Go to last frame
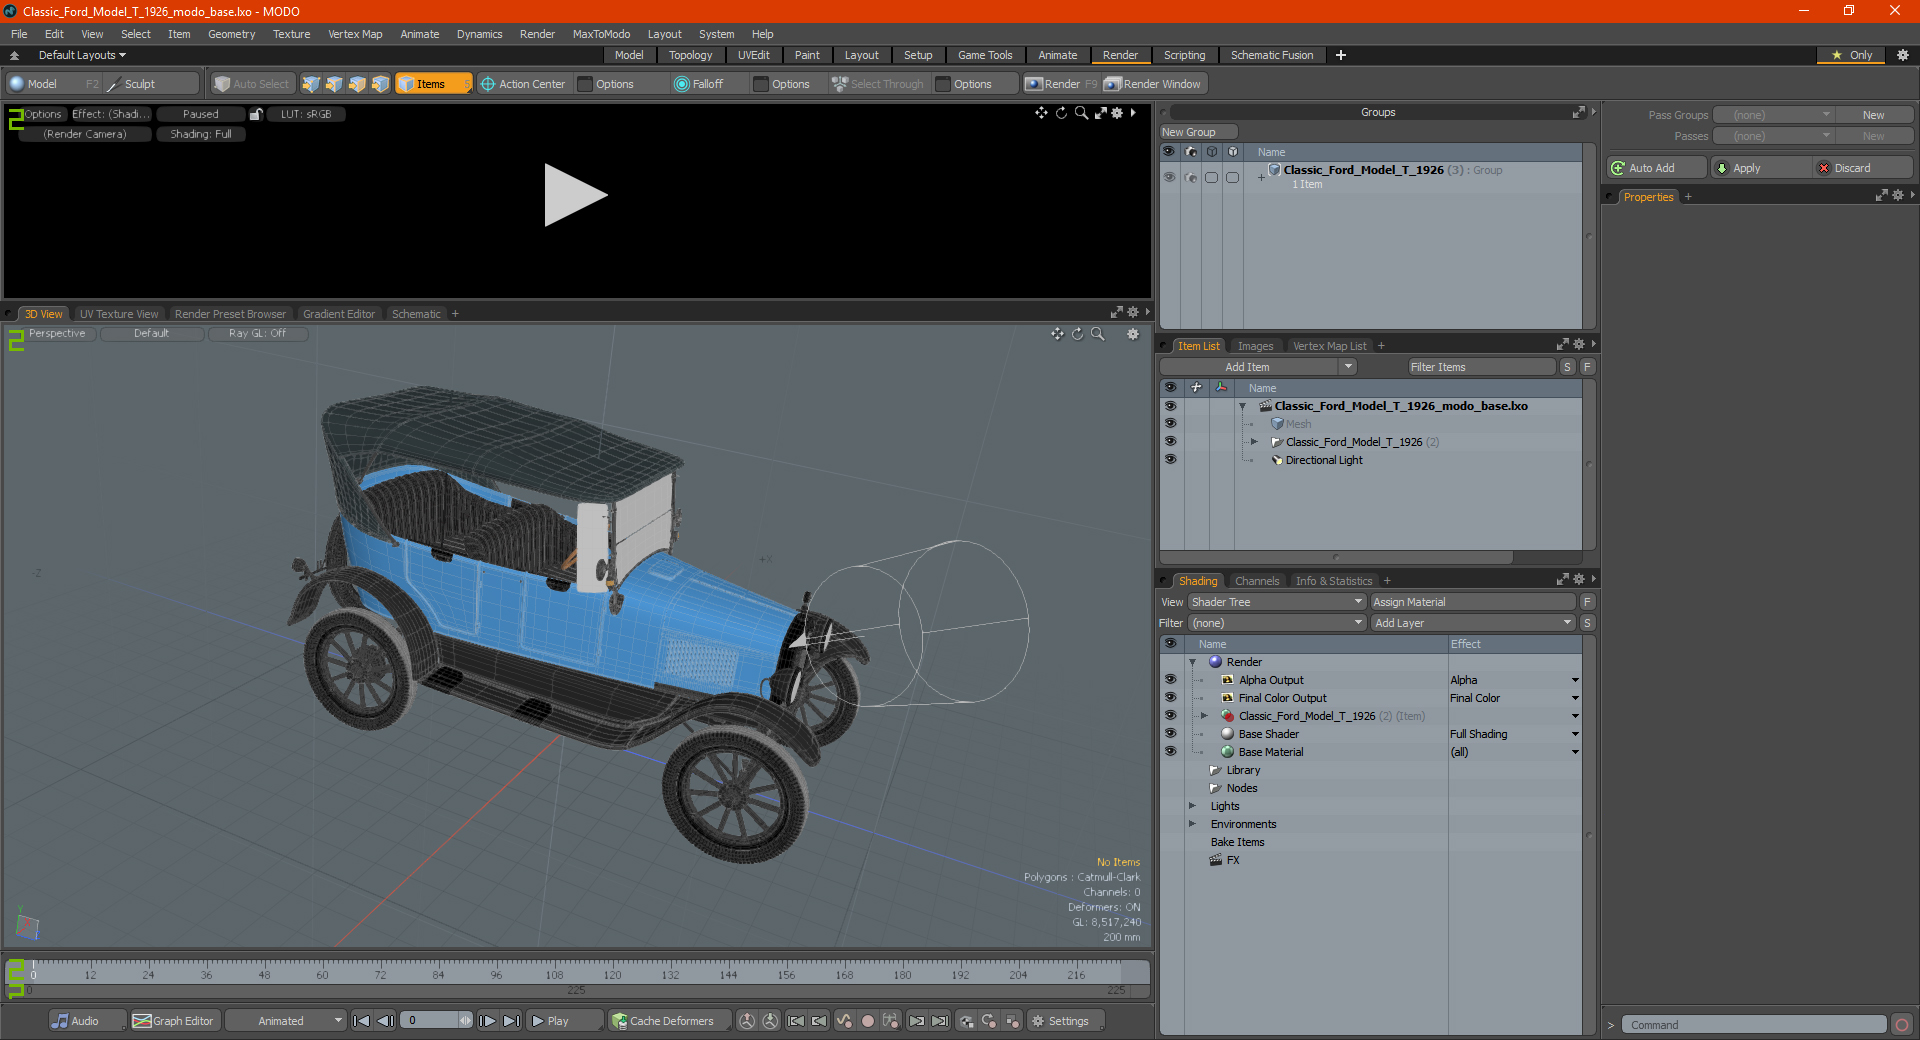This screenshot has height=1040, width=1920. coord(511,1021)
